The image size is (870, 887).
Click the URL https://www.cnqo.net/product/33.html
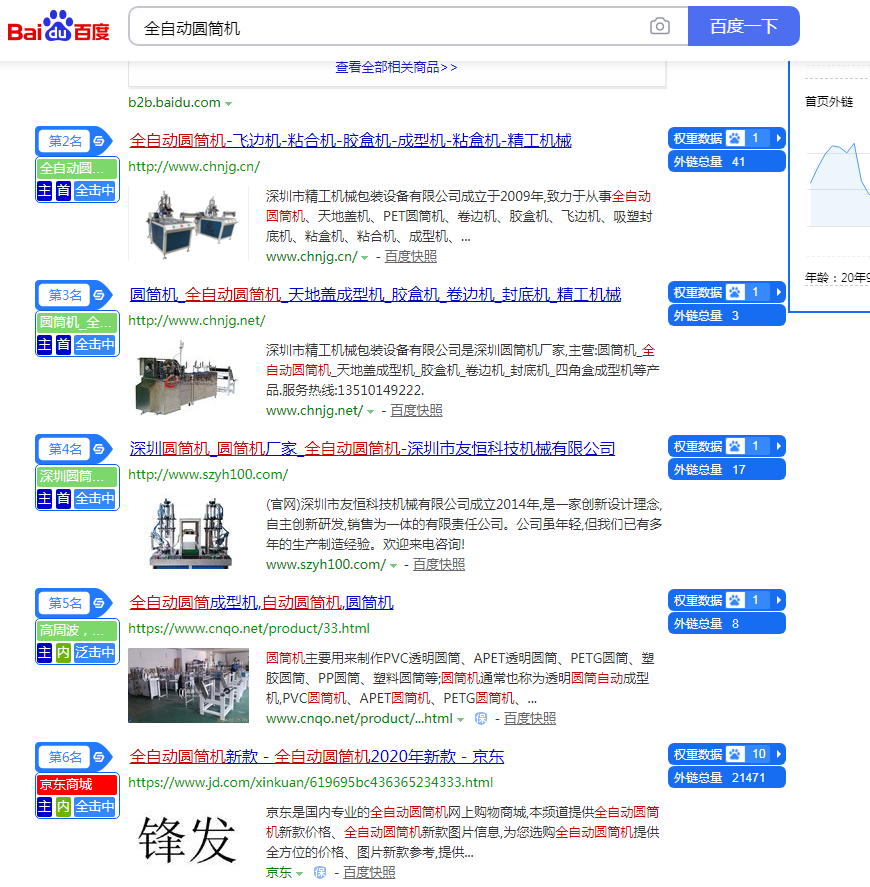tap(249, 628)
